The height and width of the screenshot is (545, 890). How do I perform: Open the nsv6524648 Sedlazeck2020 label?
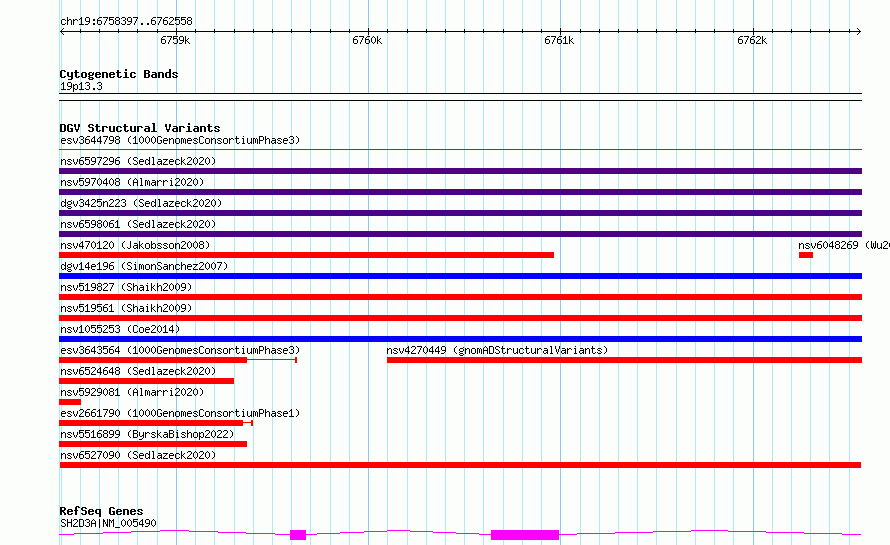pyautogui.click(x=138, y=371)
